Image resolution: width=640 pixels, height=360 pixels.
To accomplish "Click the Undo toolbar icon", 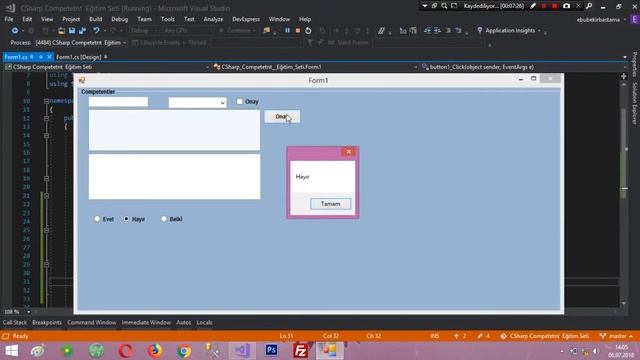I will [x=96, y=31].
